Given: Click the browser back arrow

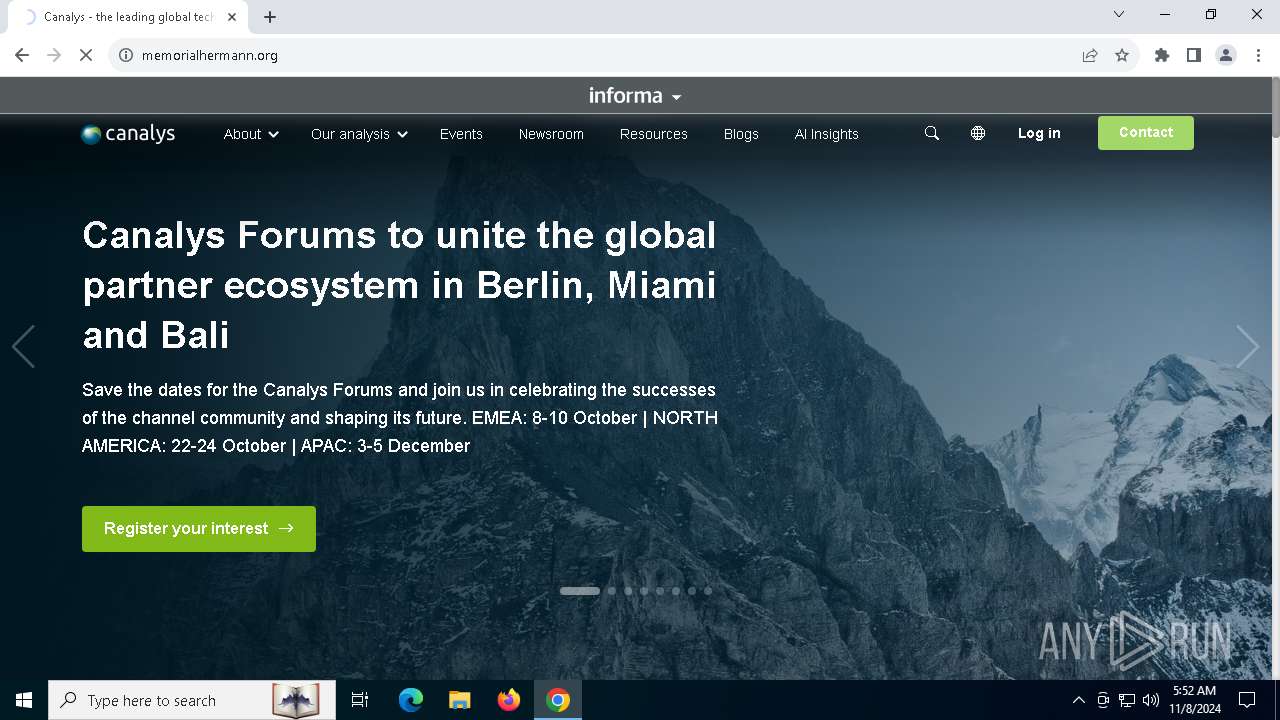Looking at the screenshot, I should [x=22, y=55].
